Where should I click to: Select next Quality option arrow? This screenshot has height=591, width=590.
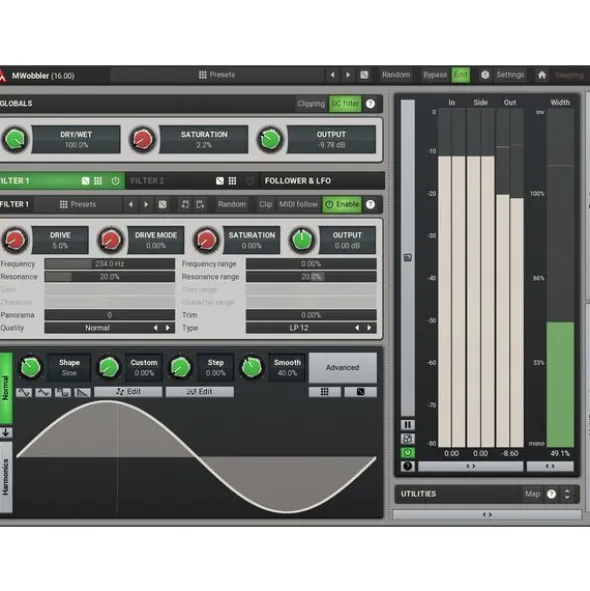[168, 328]
